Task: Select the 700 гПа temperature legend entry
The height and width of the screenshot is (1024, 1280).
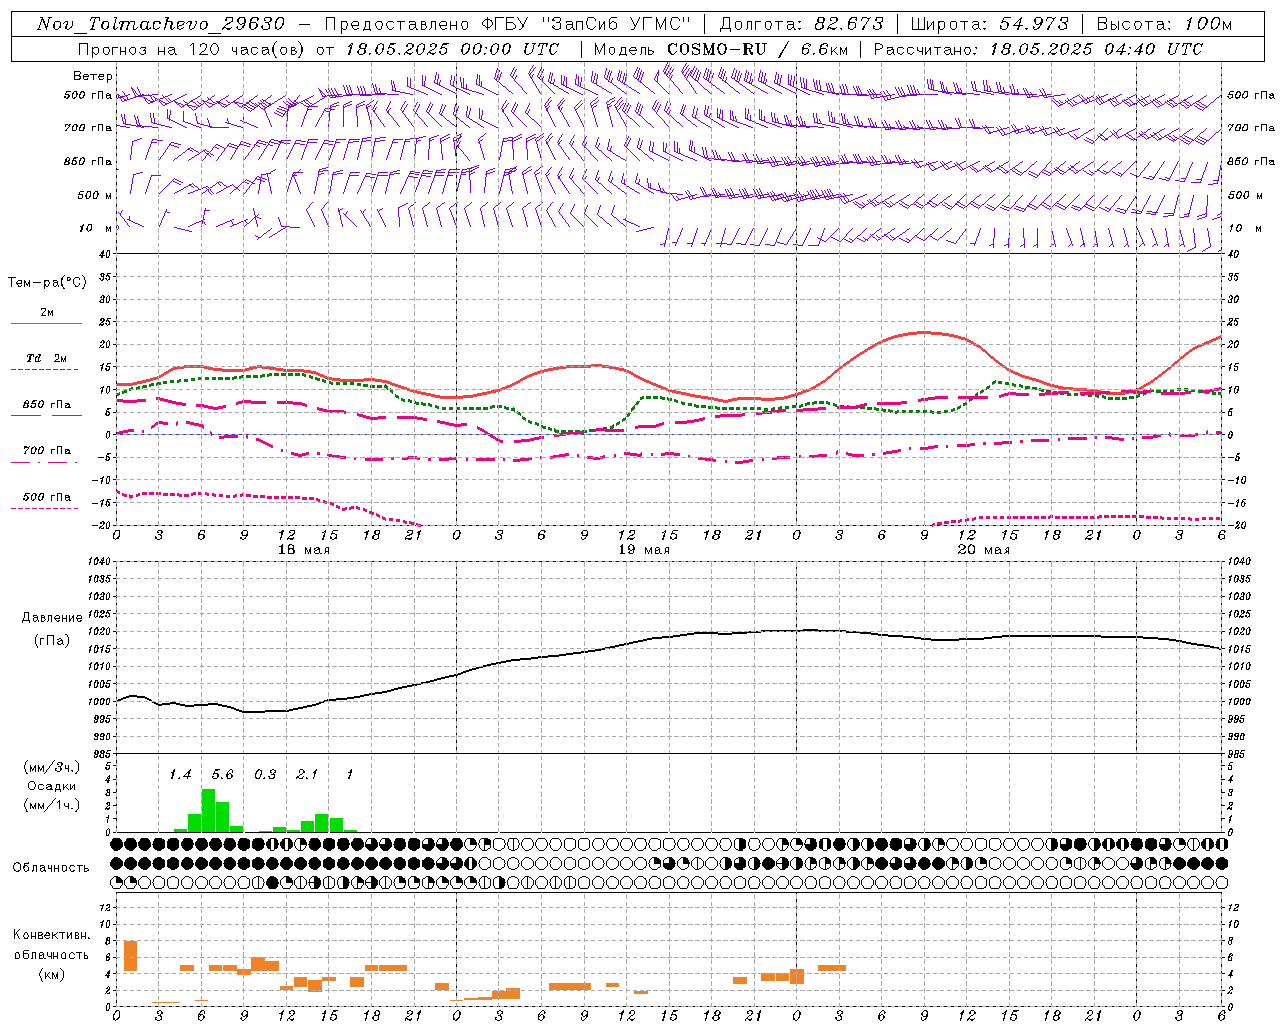Action: 46,450
